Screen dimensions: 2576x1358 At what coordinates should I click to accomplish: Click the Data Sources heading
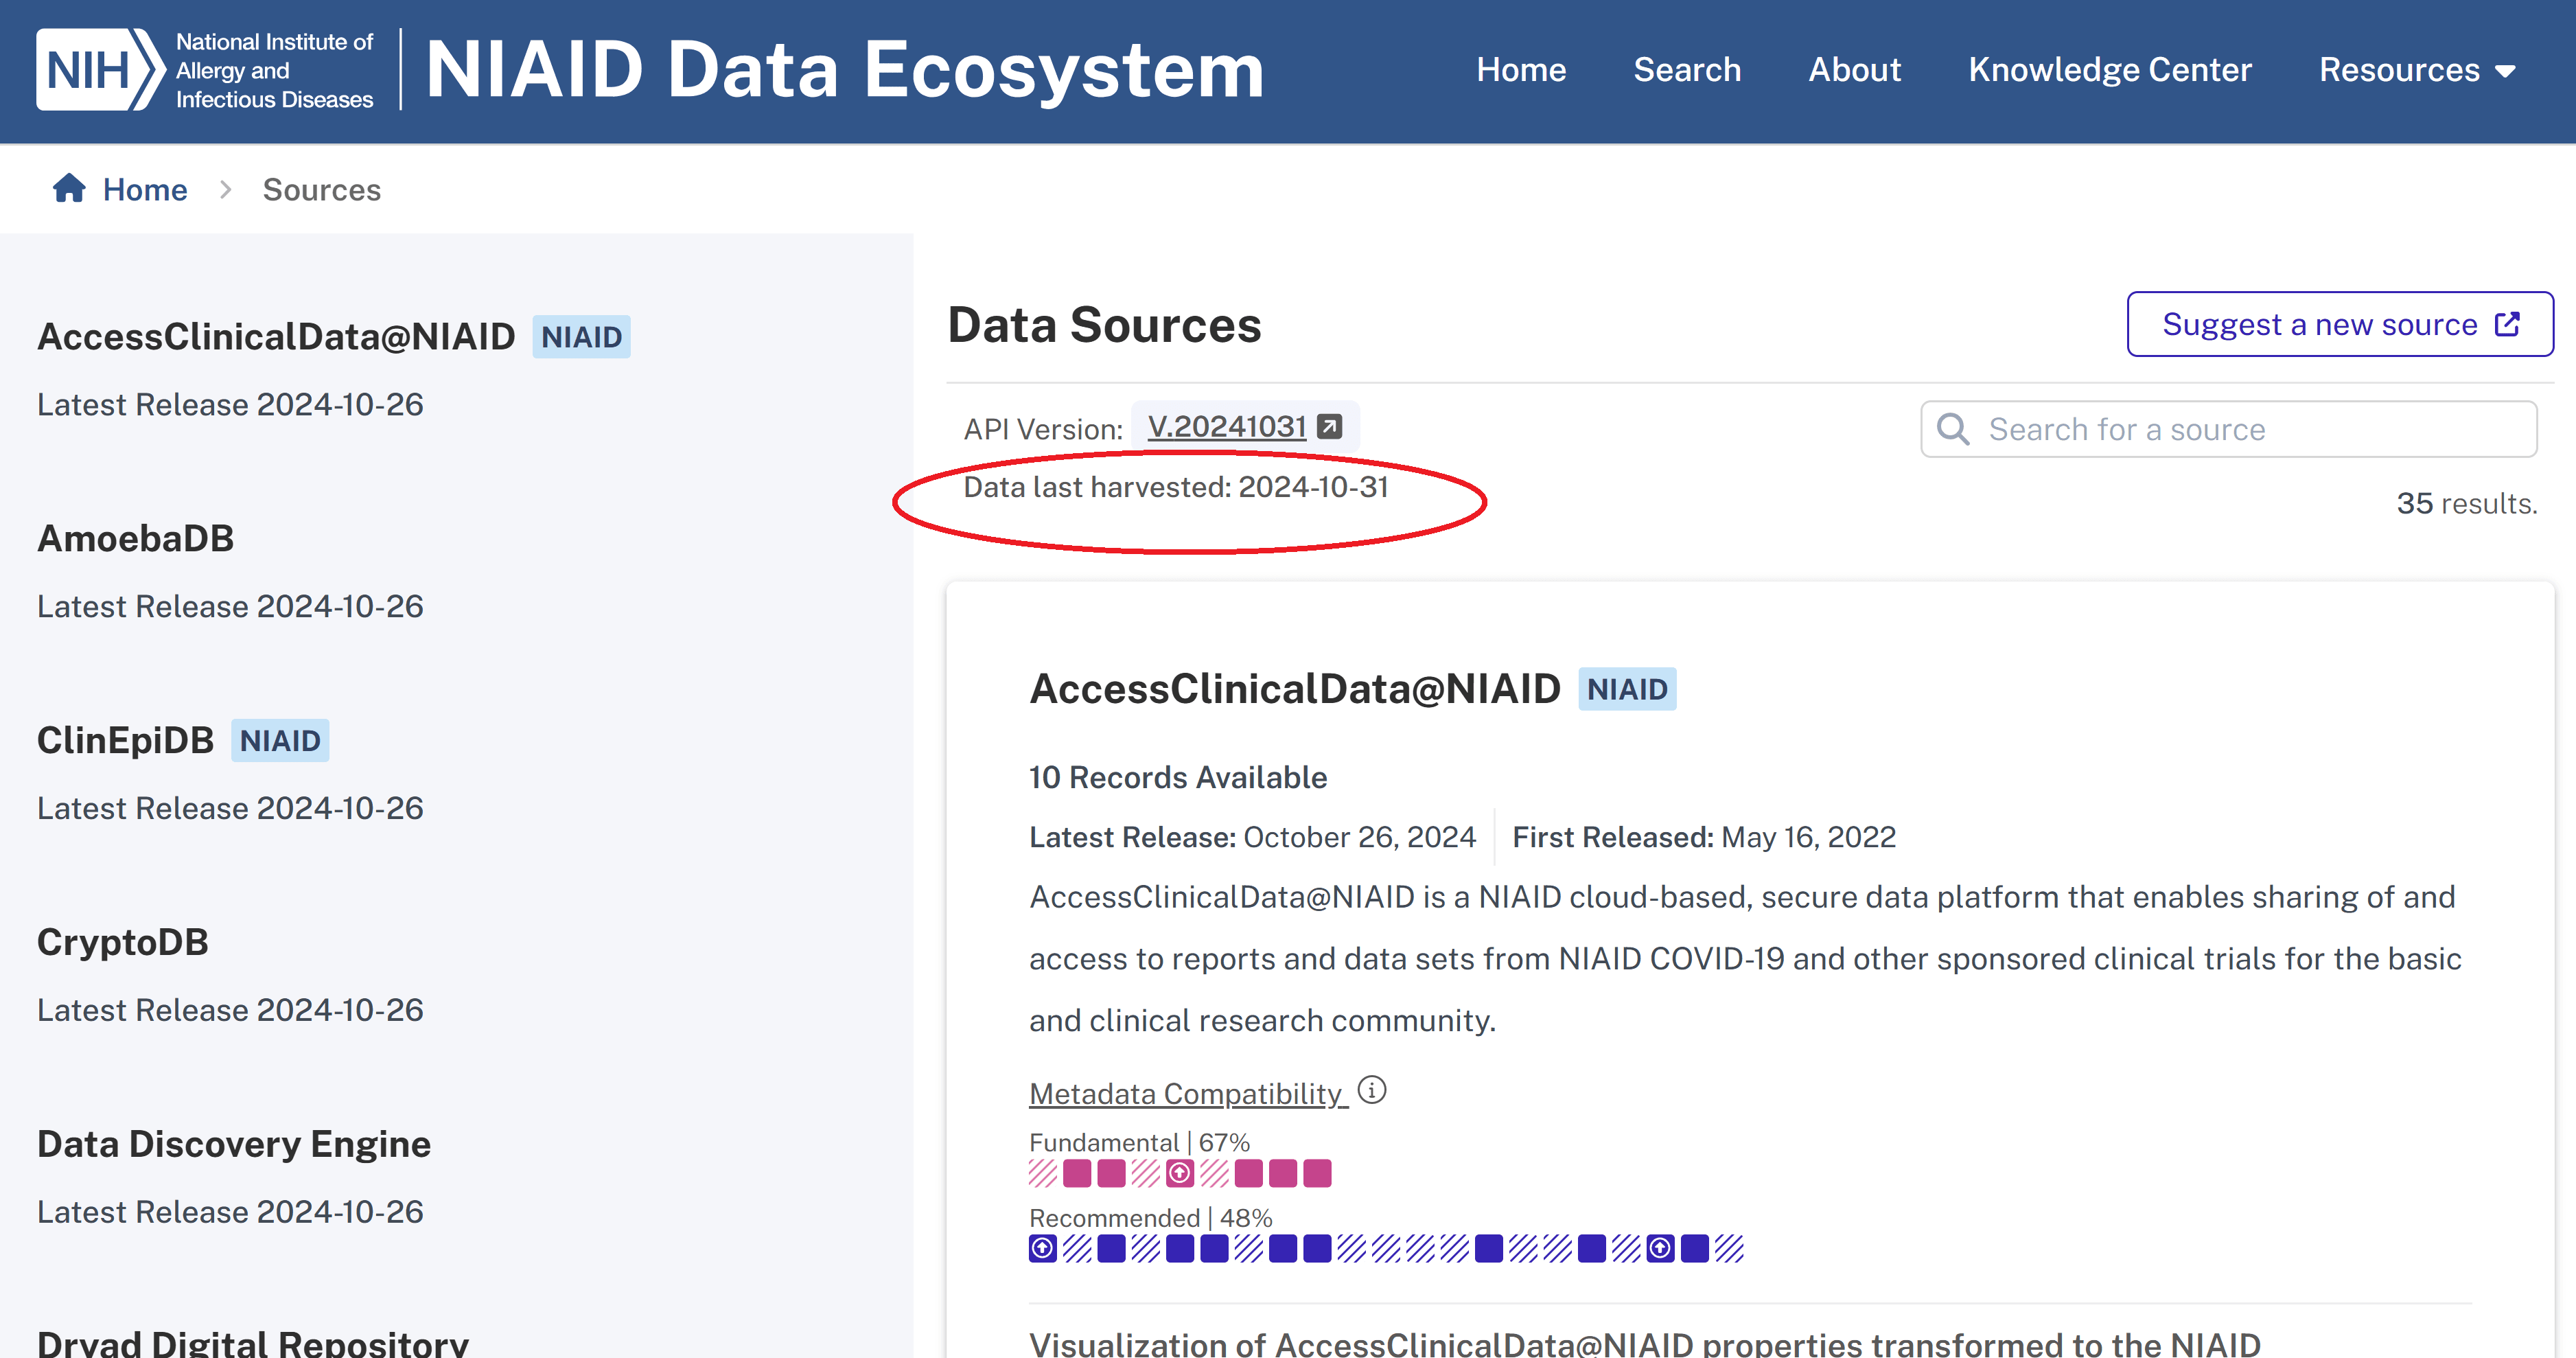[x=1104, y=325]
